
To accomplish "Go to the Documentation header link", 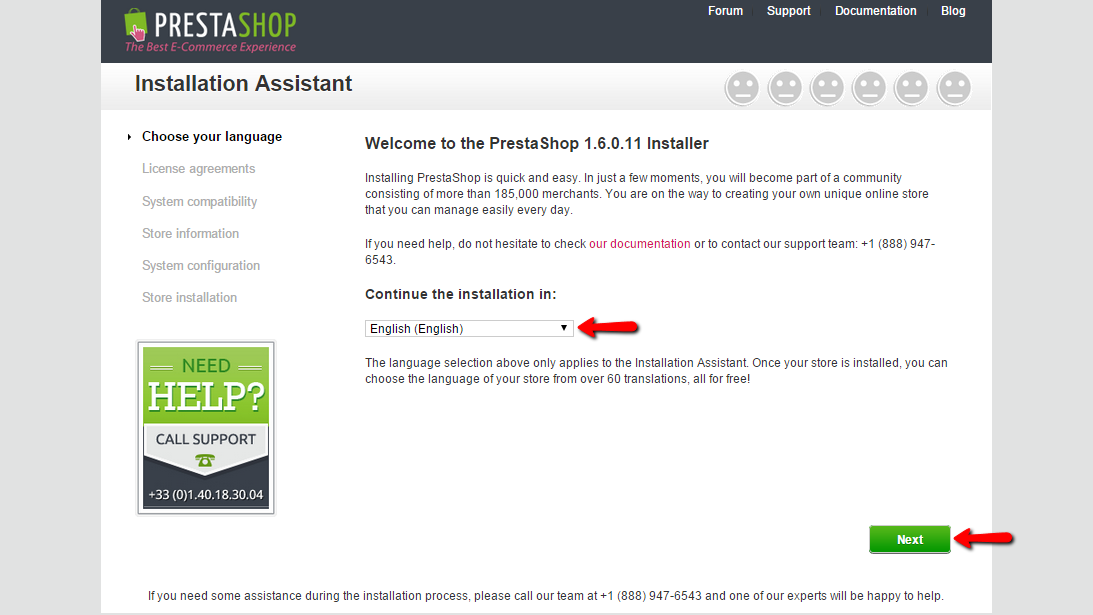I will click(x=876, y=11).
